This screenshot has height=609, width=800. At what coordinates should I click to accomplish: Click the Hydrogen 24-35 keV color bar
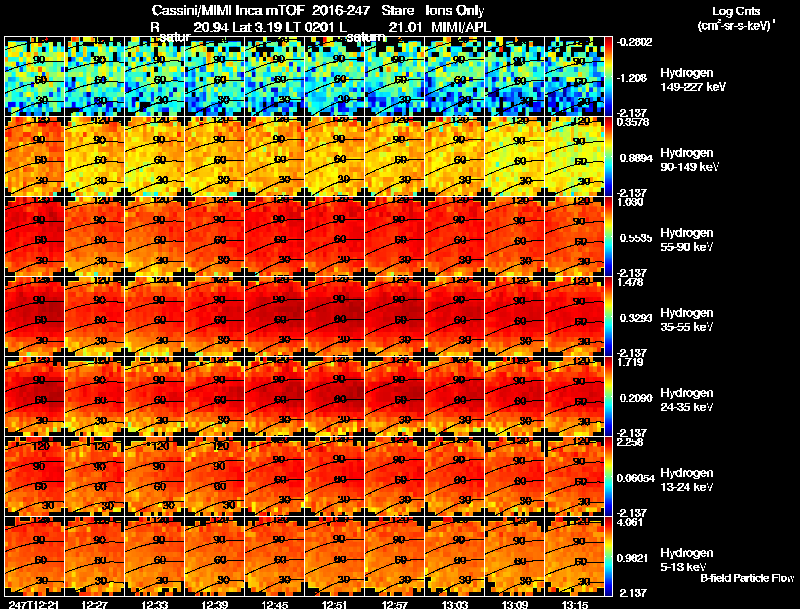point(609,396)
